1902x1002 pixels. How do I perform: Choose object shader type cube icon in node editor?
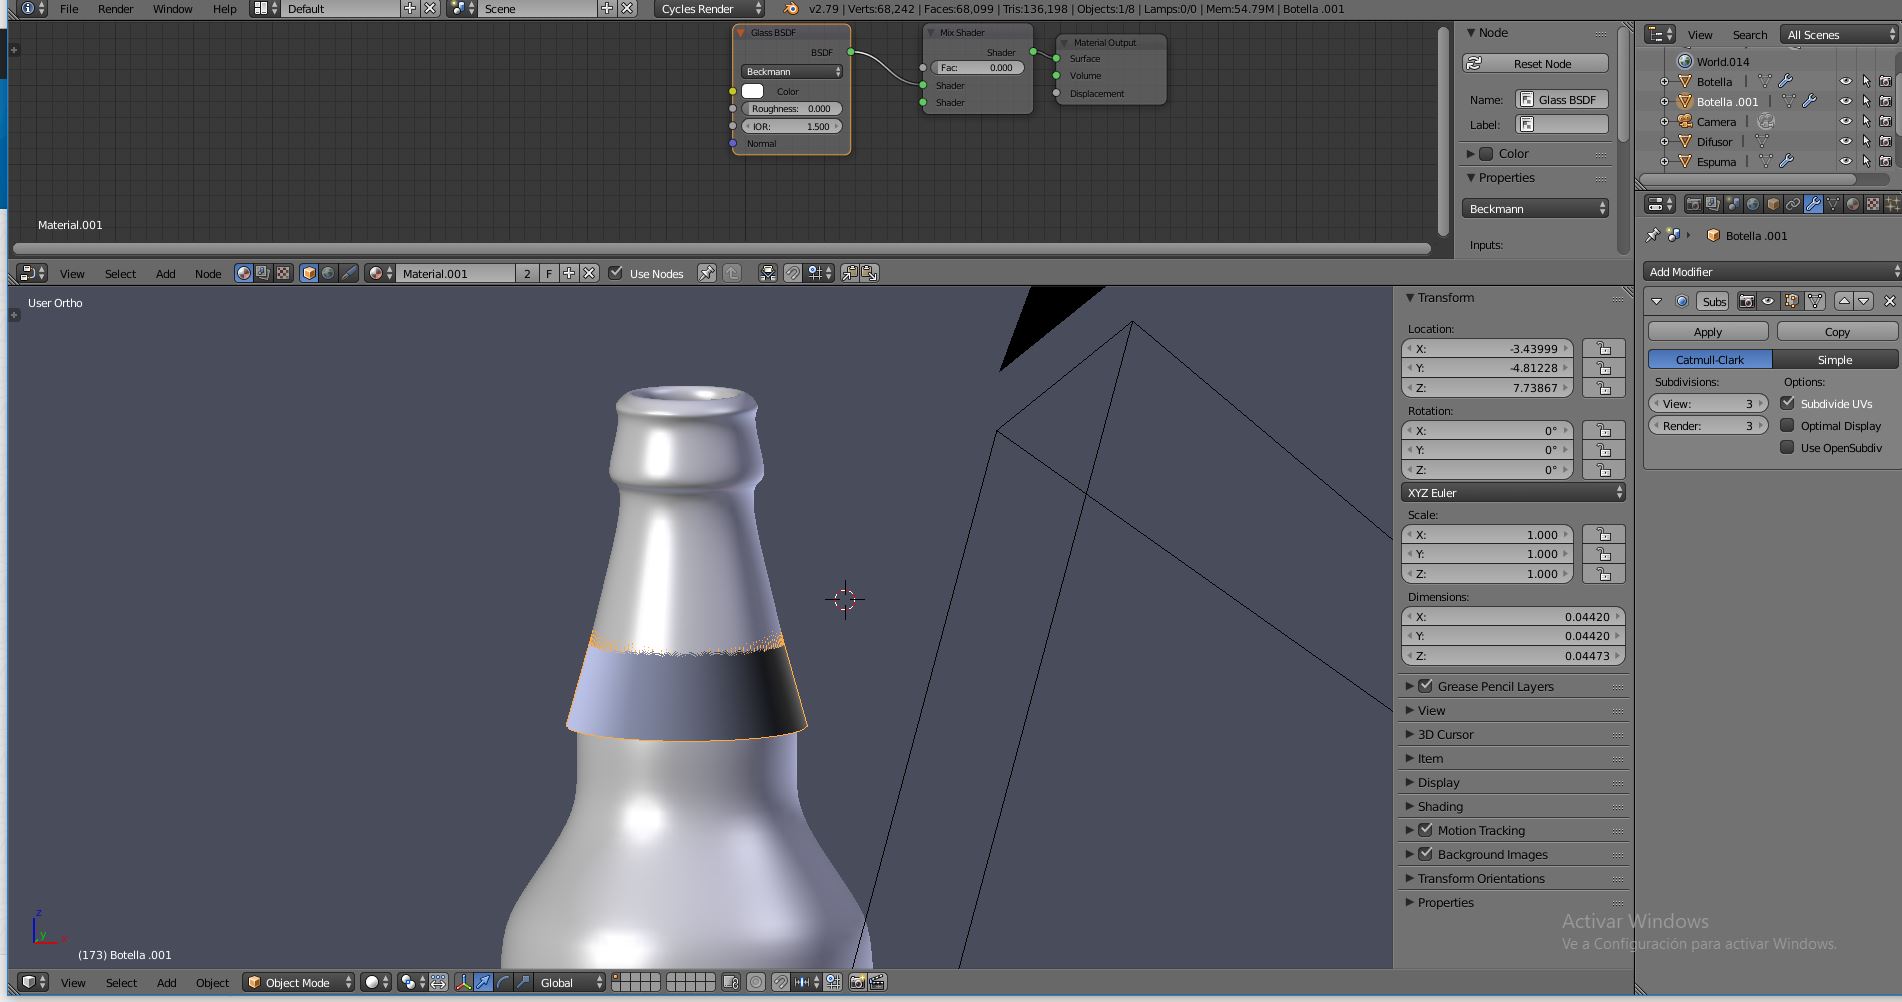[309, 273]
